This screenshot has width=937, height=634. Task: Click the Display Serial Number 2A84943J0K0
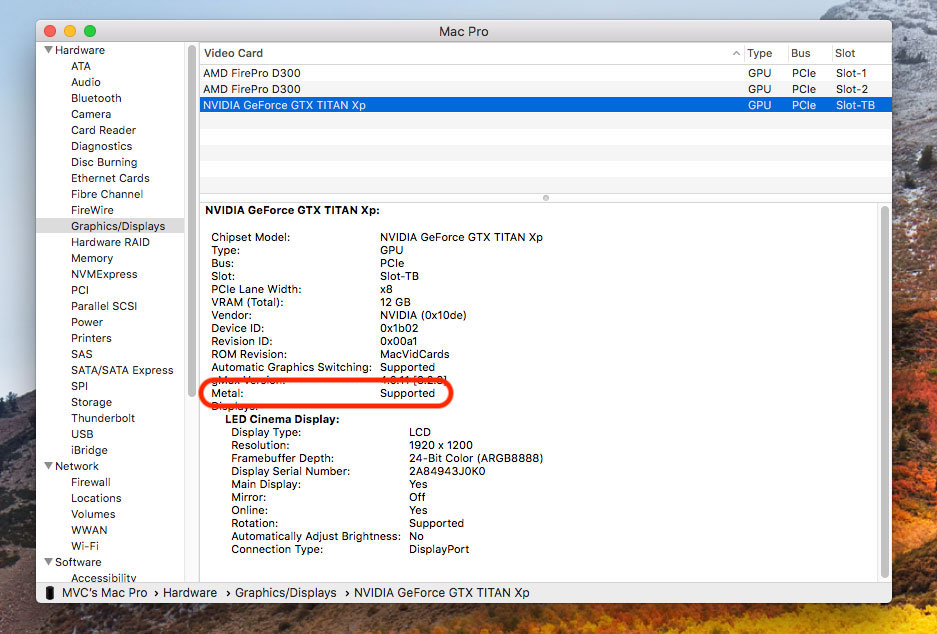[447, 471]
